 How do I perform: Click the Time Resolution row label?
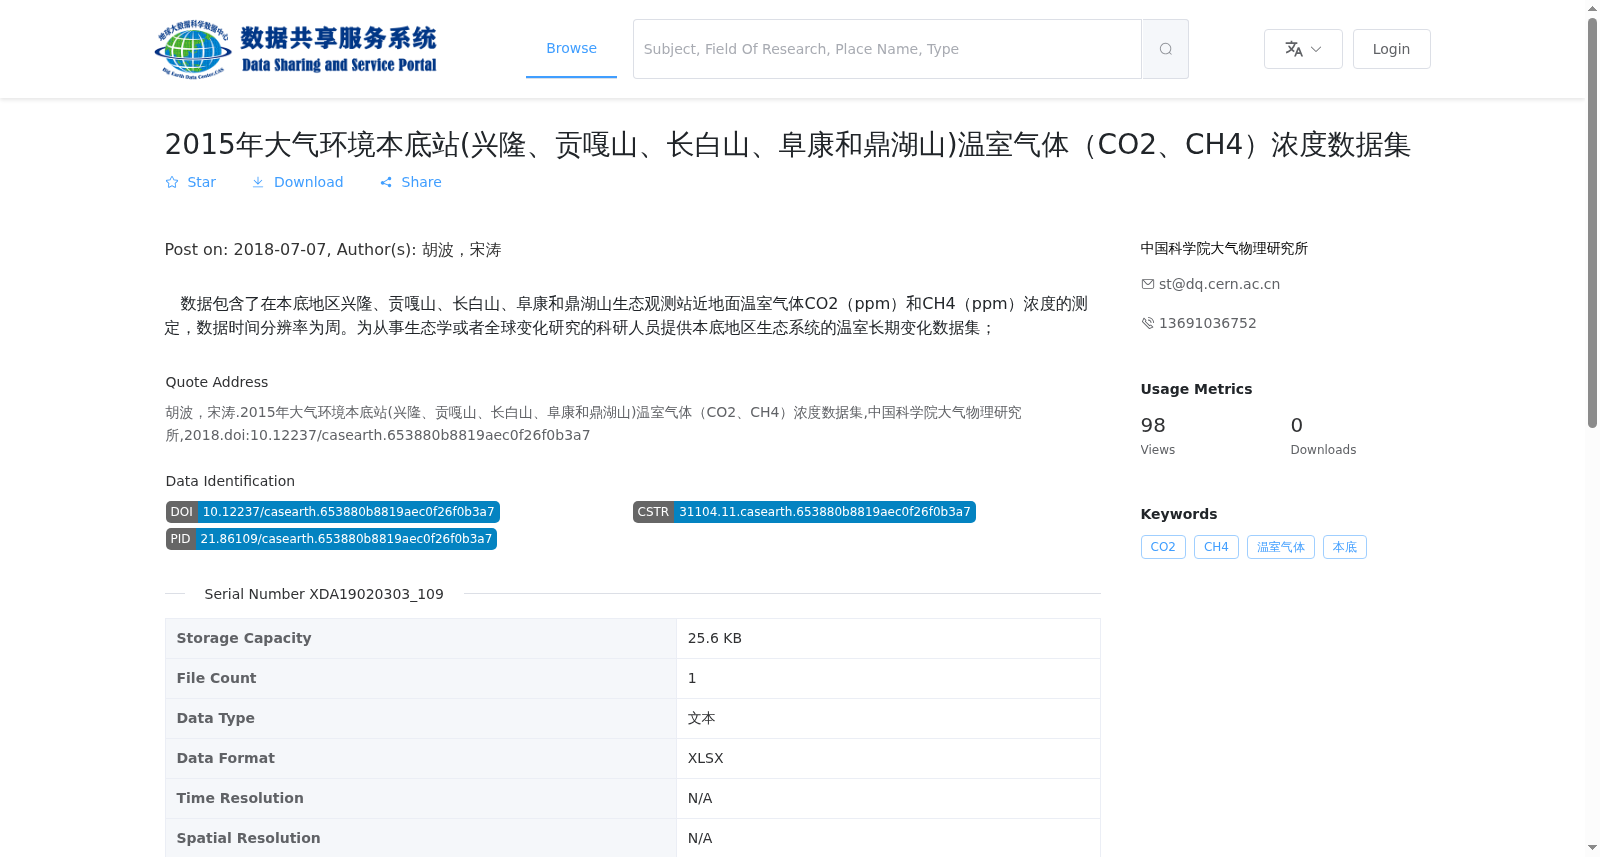pyautogui.click(x=240, y=798)
